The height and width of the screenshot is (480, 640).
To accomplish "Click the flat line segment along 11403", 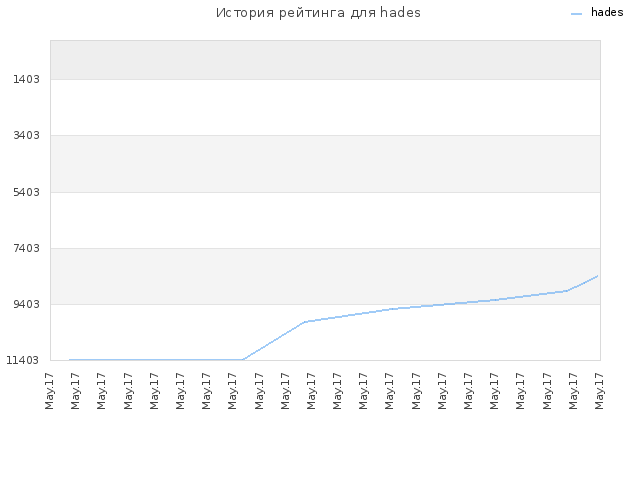I will [x=156, y=360].
